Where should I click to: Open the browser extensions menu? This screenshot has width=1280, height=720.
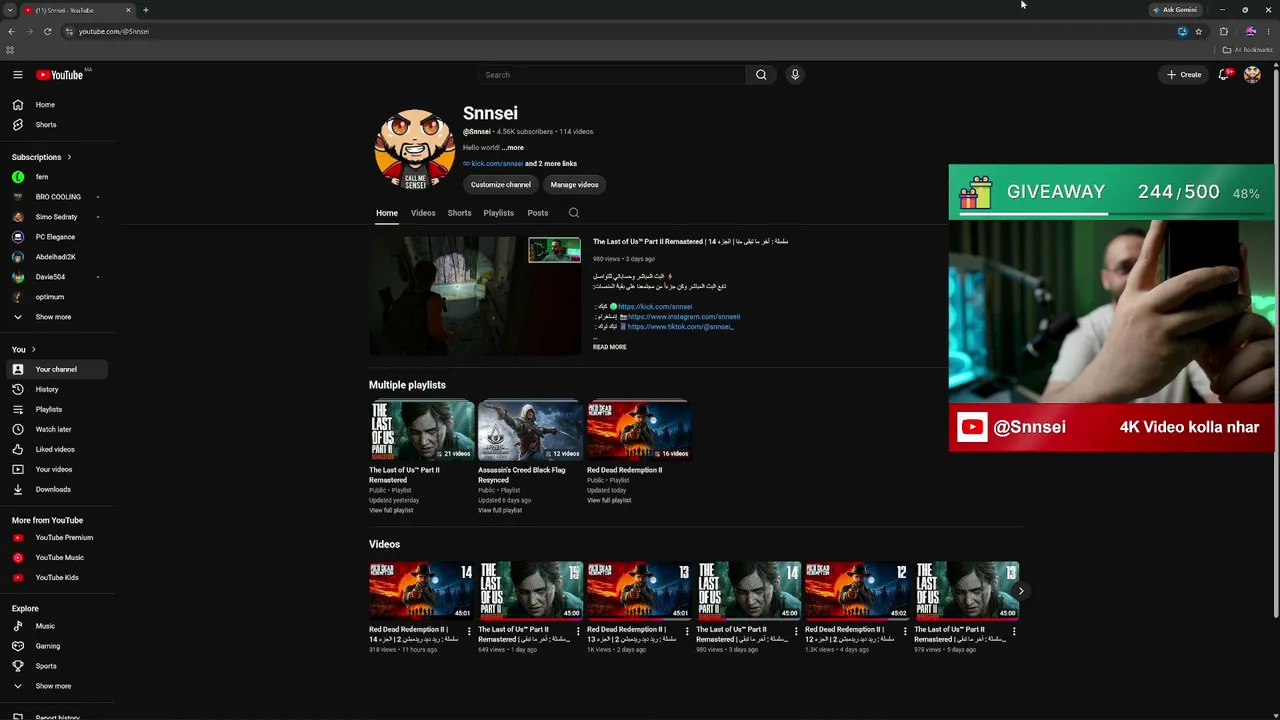pyautogui.click(x=1223, y=31)
